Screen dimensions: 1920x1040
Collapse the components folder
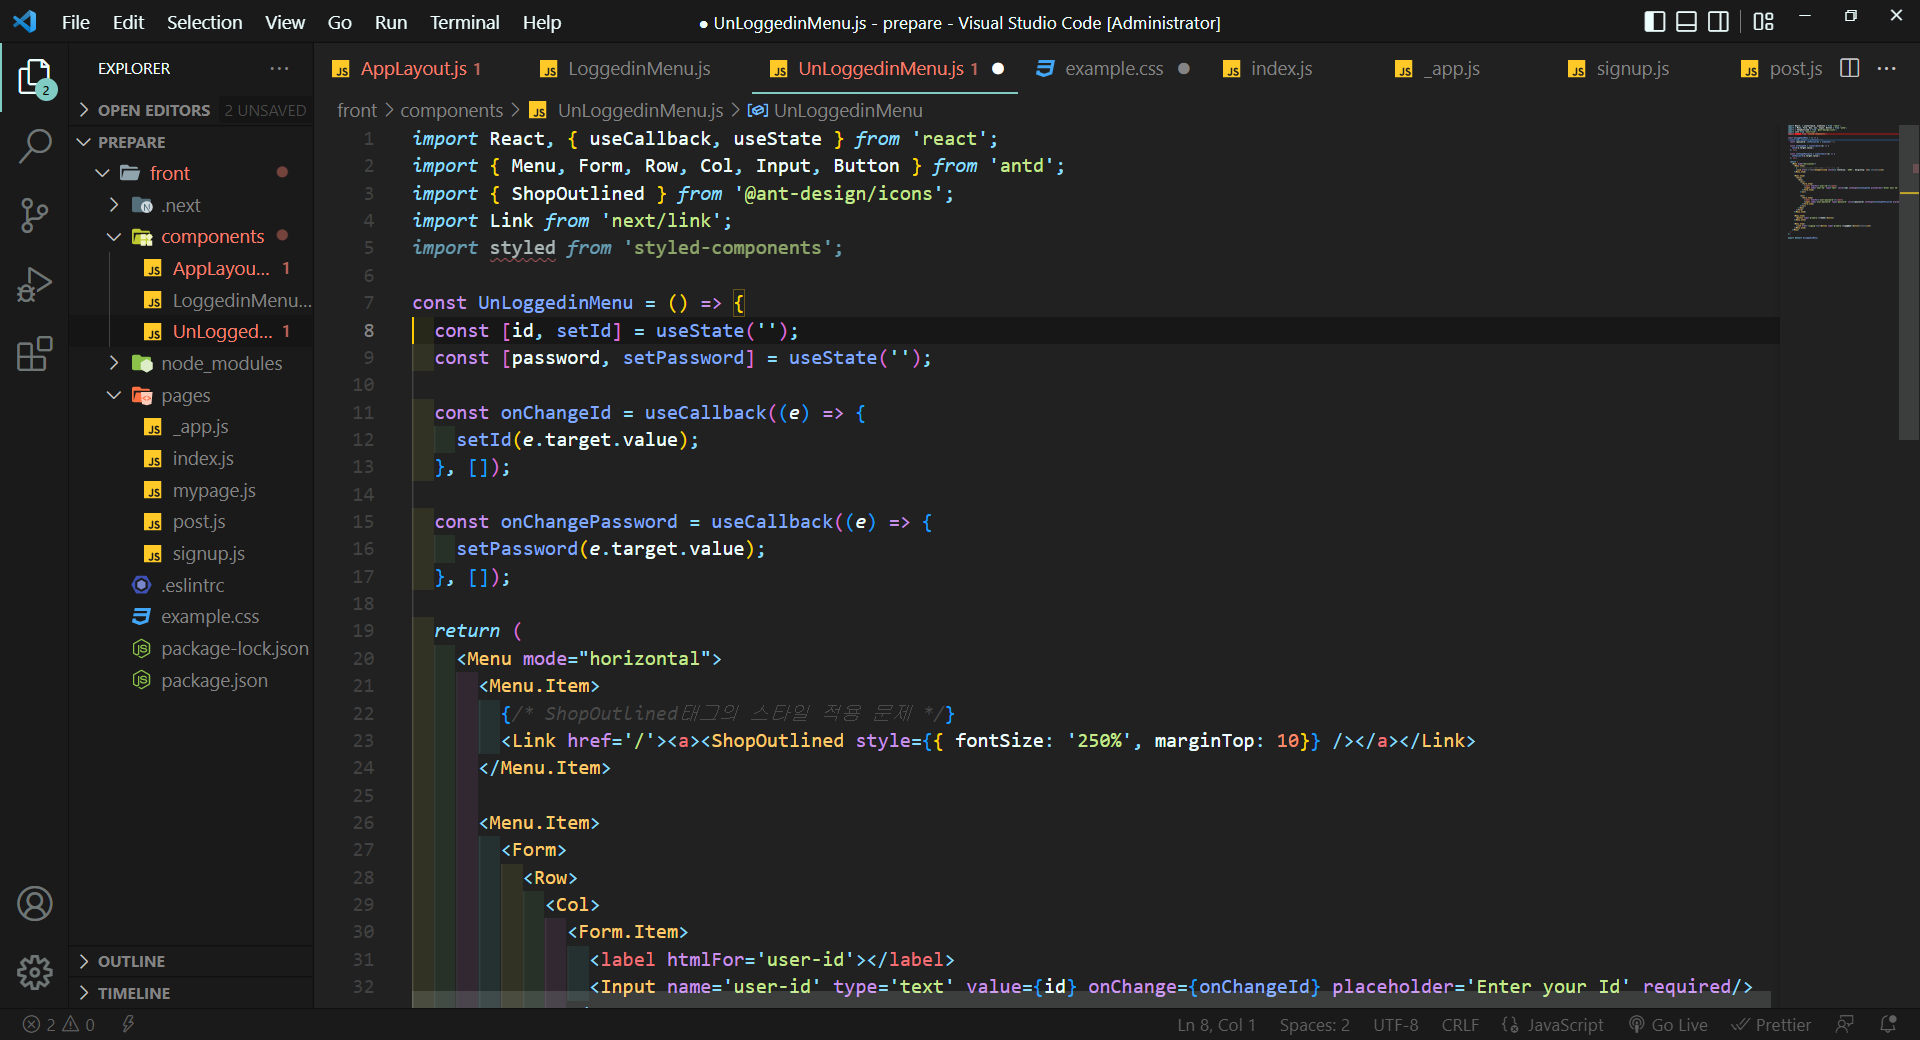[x=114, y=237]
